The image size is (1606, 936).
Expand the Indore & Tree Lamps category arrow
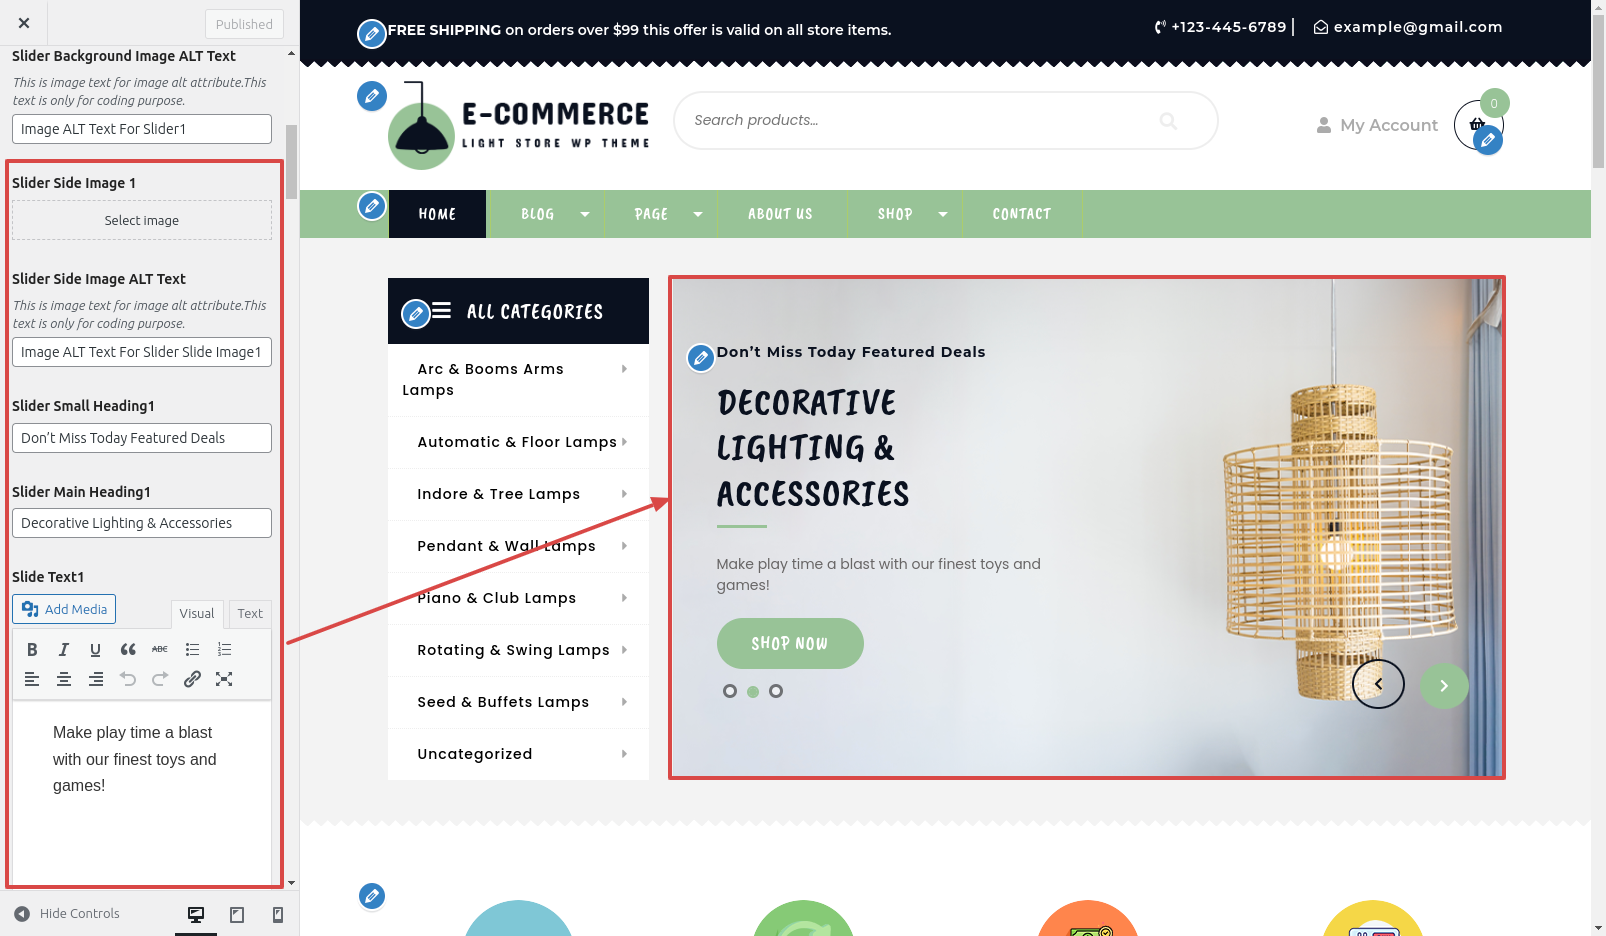click(x=624, y=494)
